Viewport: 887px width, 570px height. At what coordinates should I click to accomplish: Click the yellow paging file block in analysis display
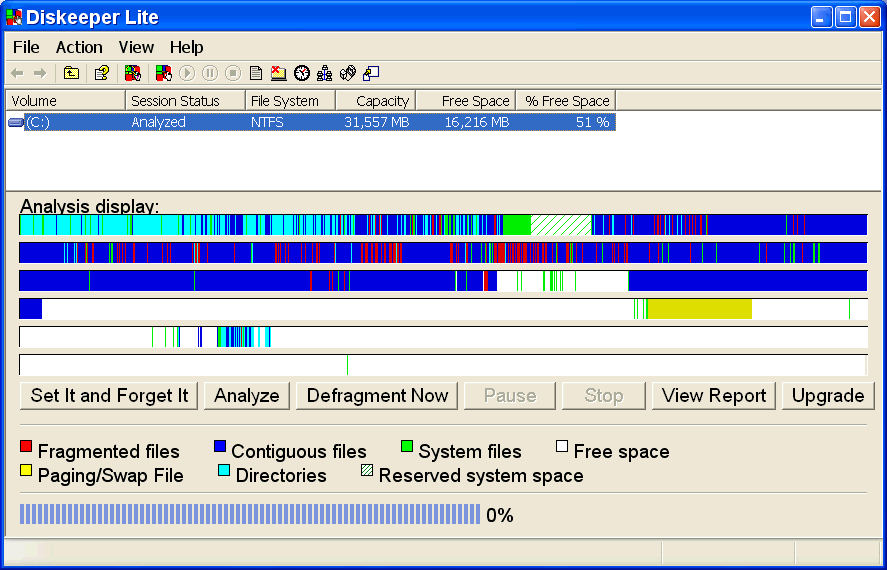(700, 309)
